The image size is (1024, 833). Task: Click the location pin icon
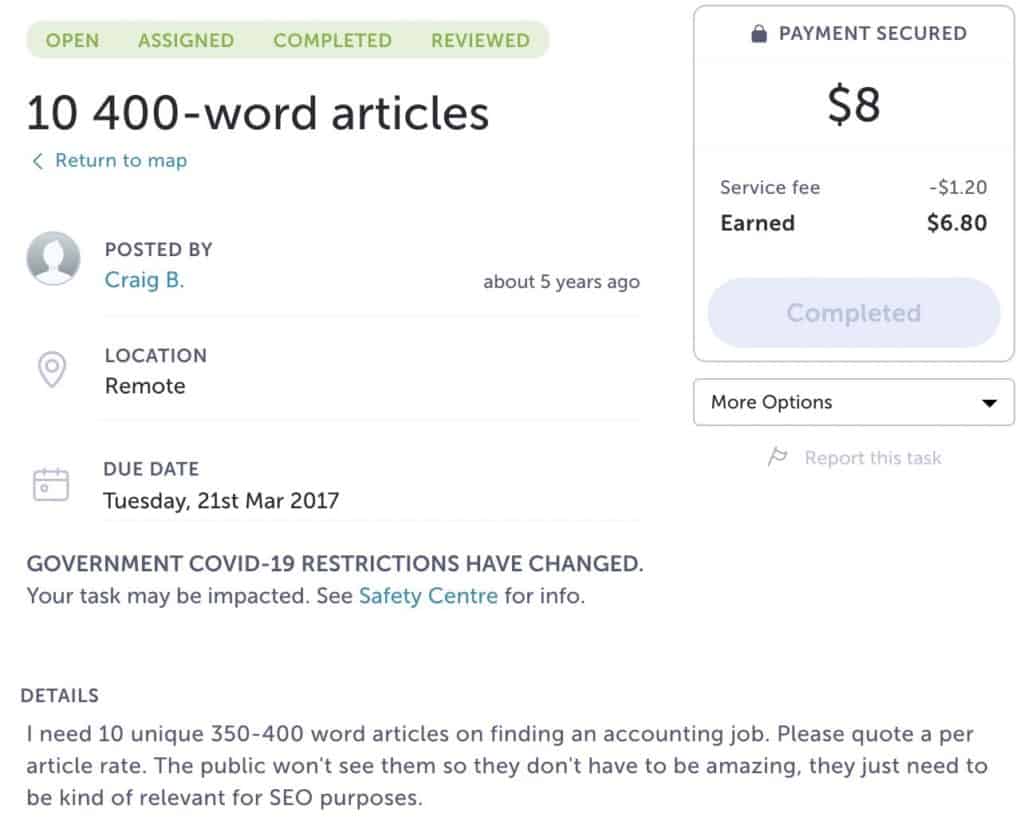(x=51, y=369)
